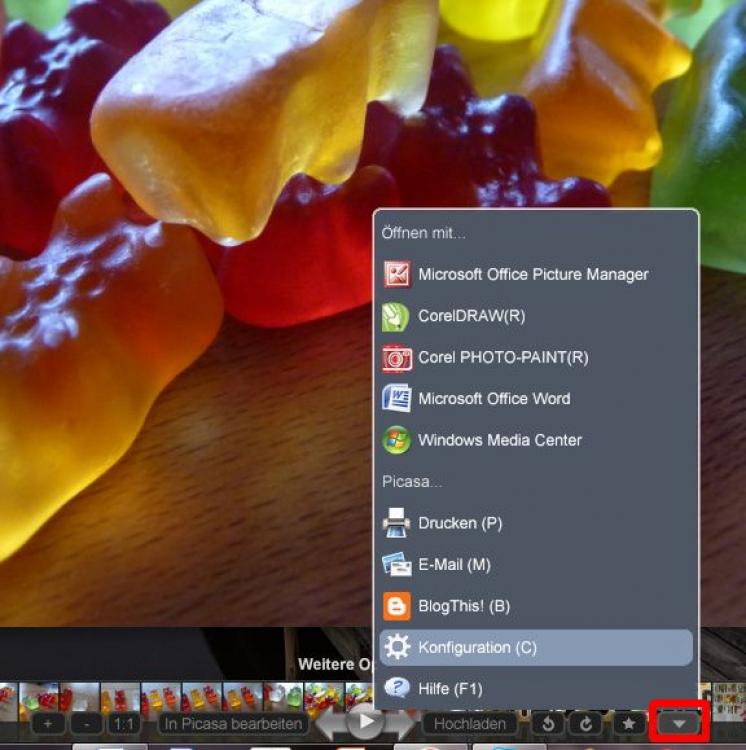This screenshot has height=750, width=746.
Task: Open image with CorelDRAW(R)
Action: click(x=471, y=316)
